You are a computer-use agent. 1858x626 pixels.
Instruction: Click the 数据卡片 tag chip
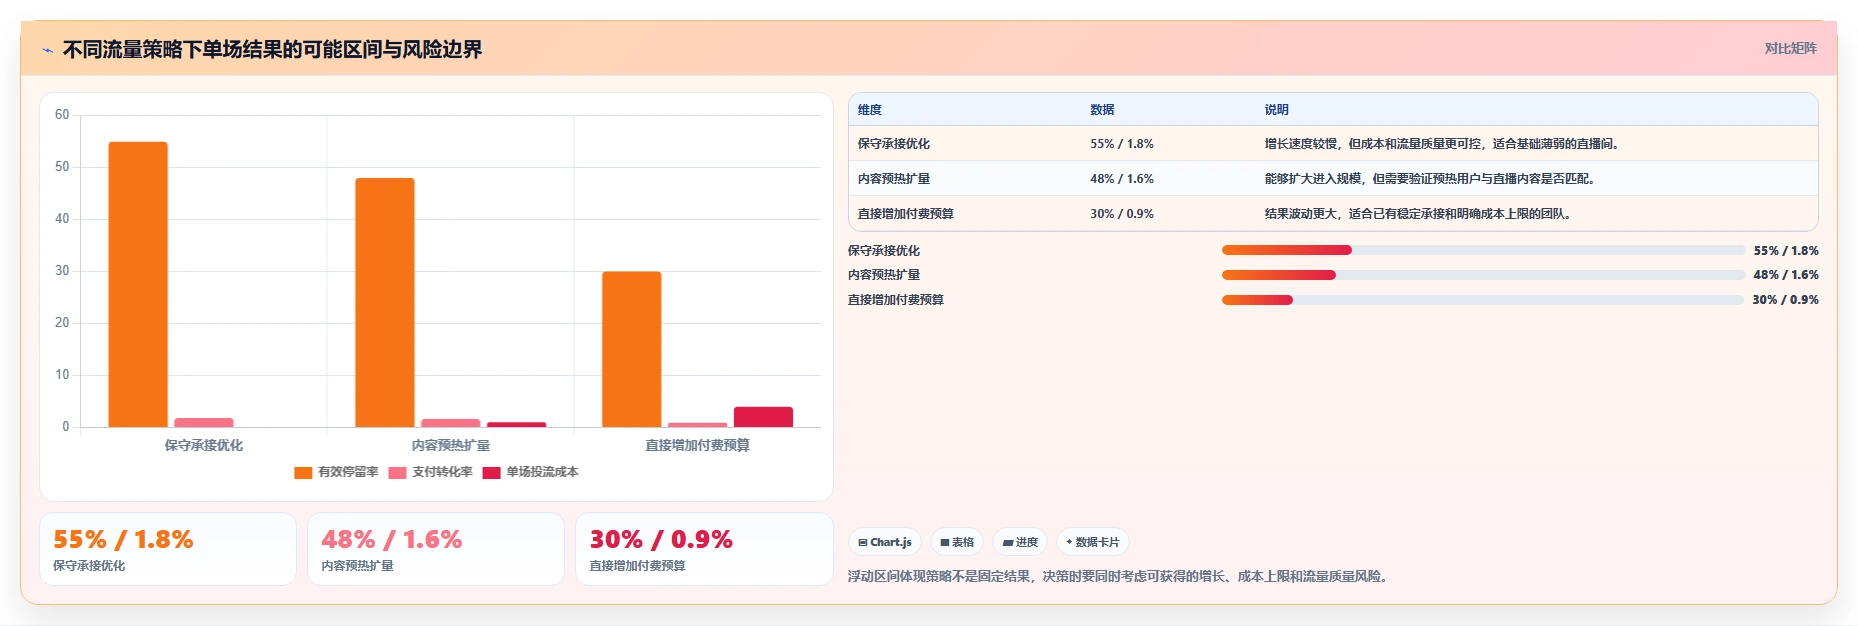[x=1093, y=542]
